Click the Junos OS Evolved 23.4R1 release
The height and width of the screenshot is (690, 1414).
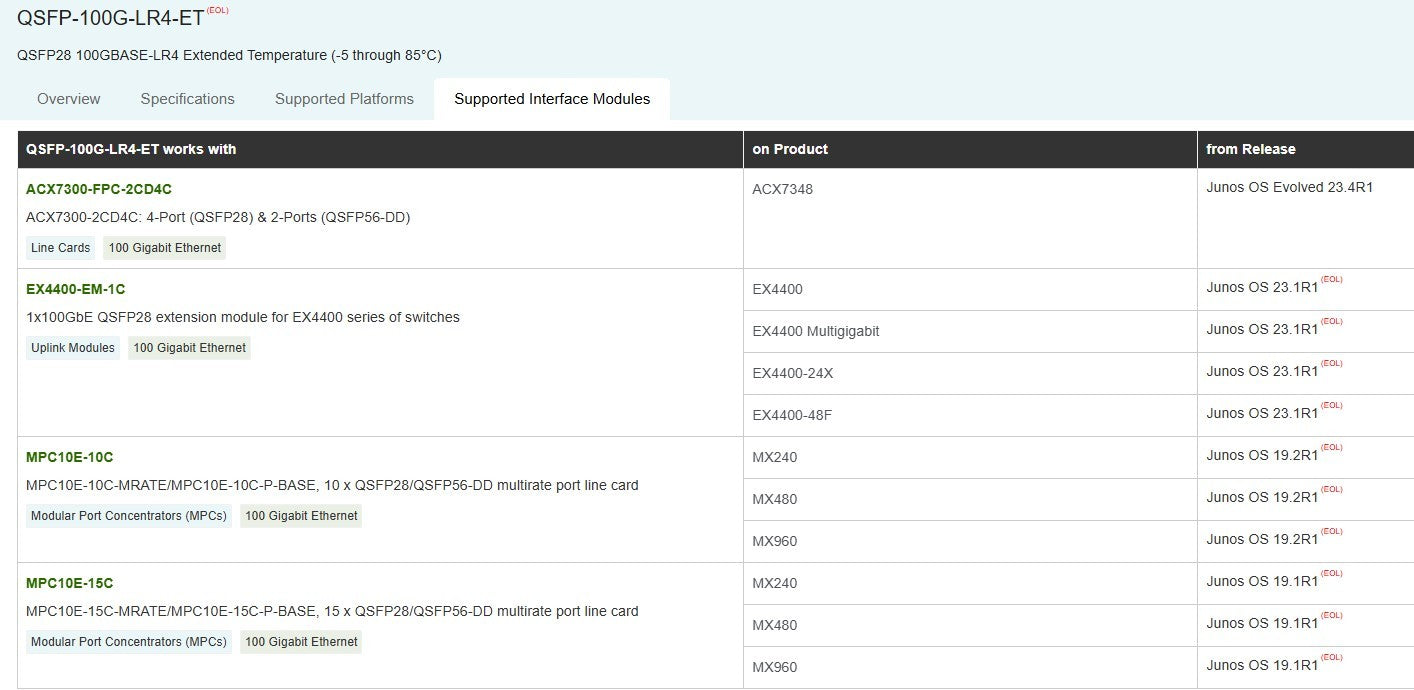[x=1290, y=187]
